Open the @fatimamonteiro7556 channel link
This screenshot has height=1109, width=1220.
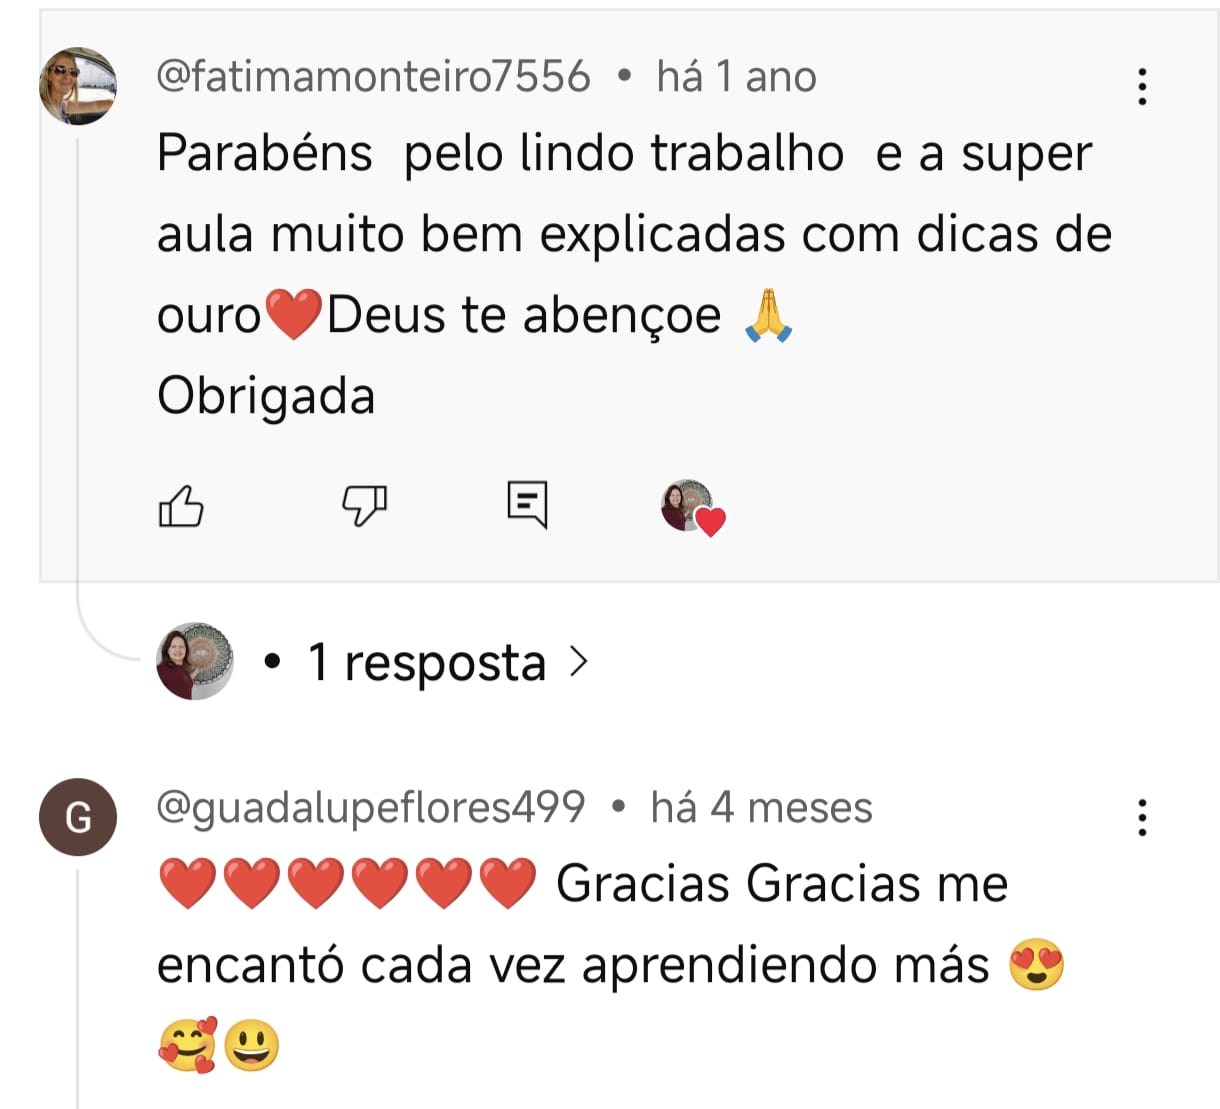pyautogui.click(x=373, y=77)
